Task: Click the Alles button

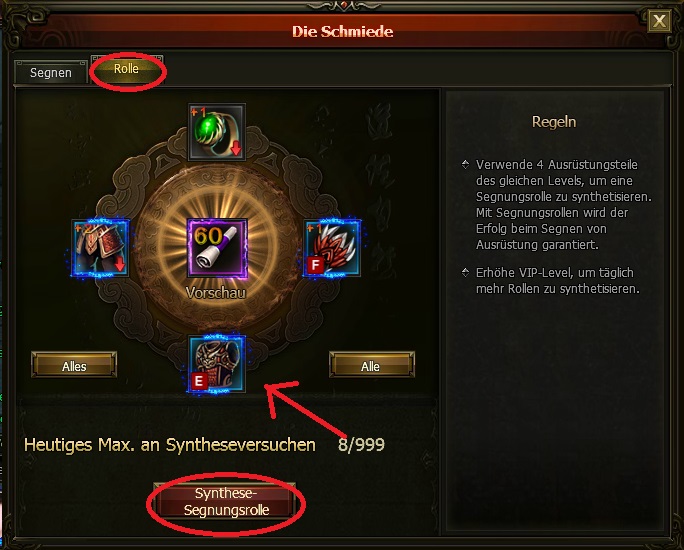Action: 74,366
